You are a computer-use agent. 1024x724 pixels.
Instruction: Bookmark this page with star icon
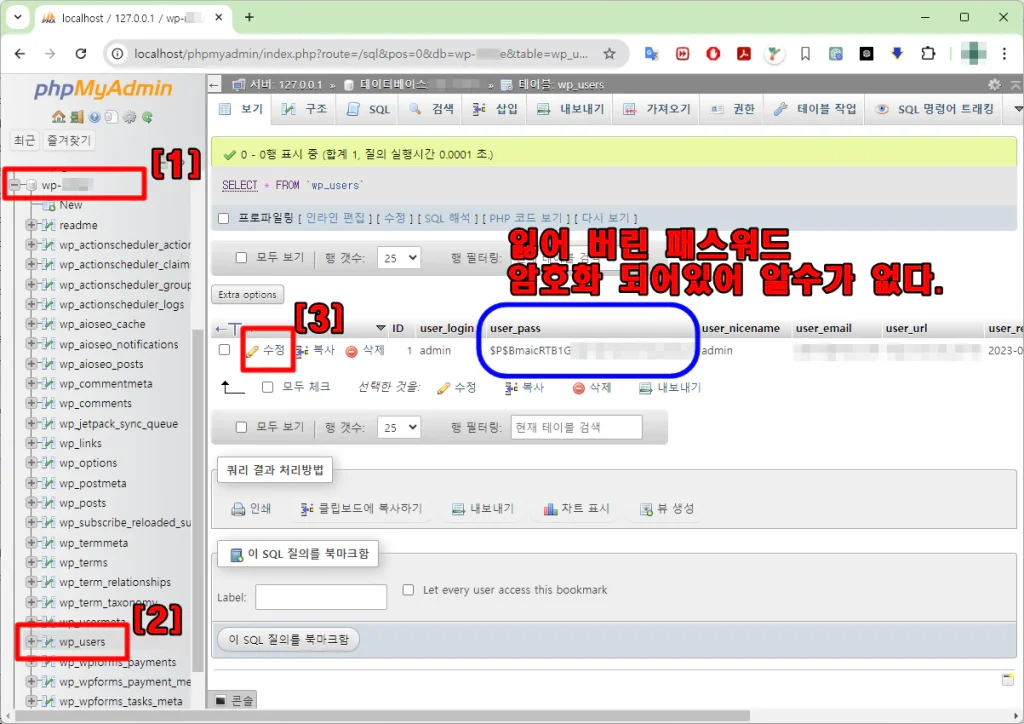(609, 53)
